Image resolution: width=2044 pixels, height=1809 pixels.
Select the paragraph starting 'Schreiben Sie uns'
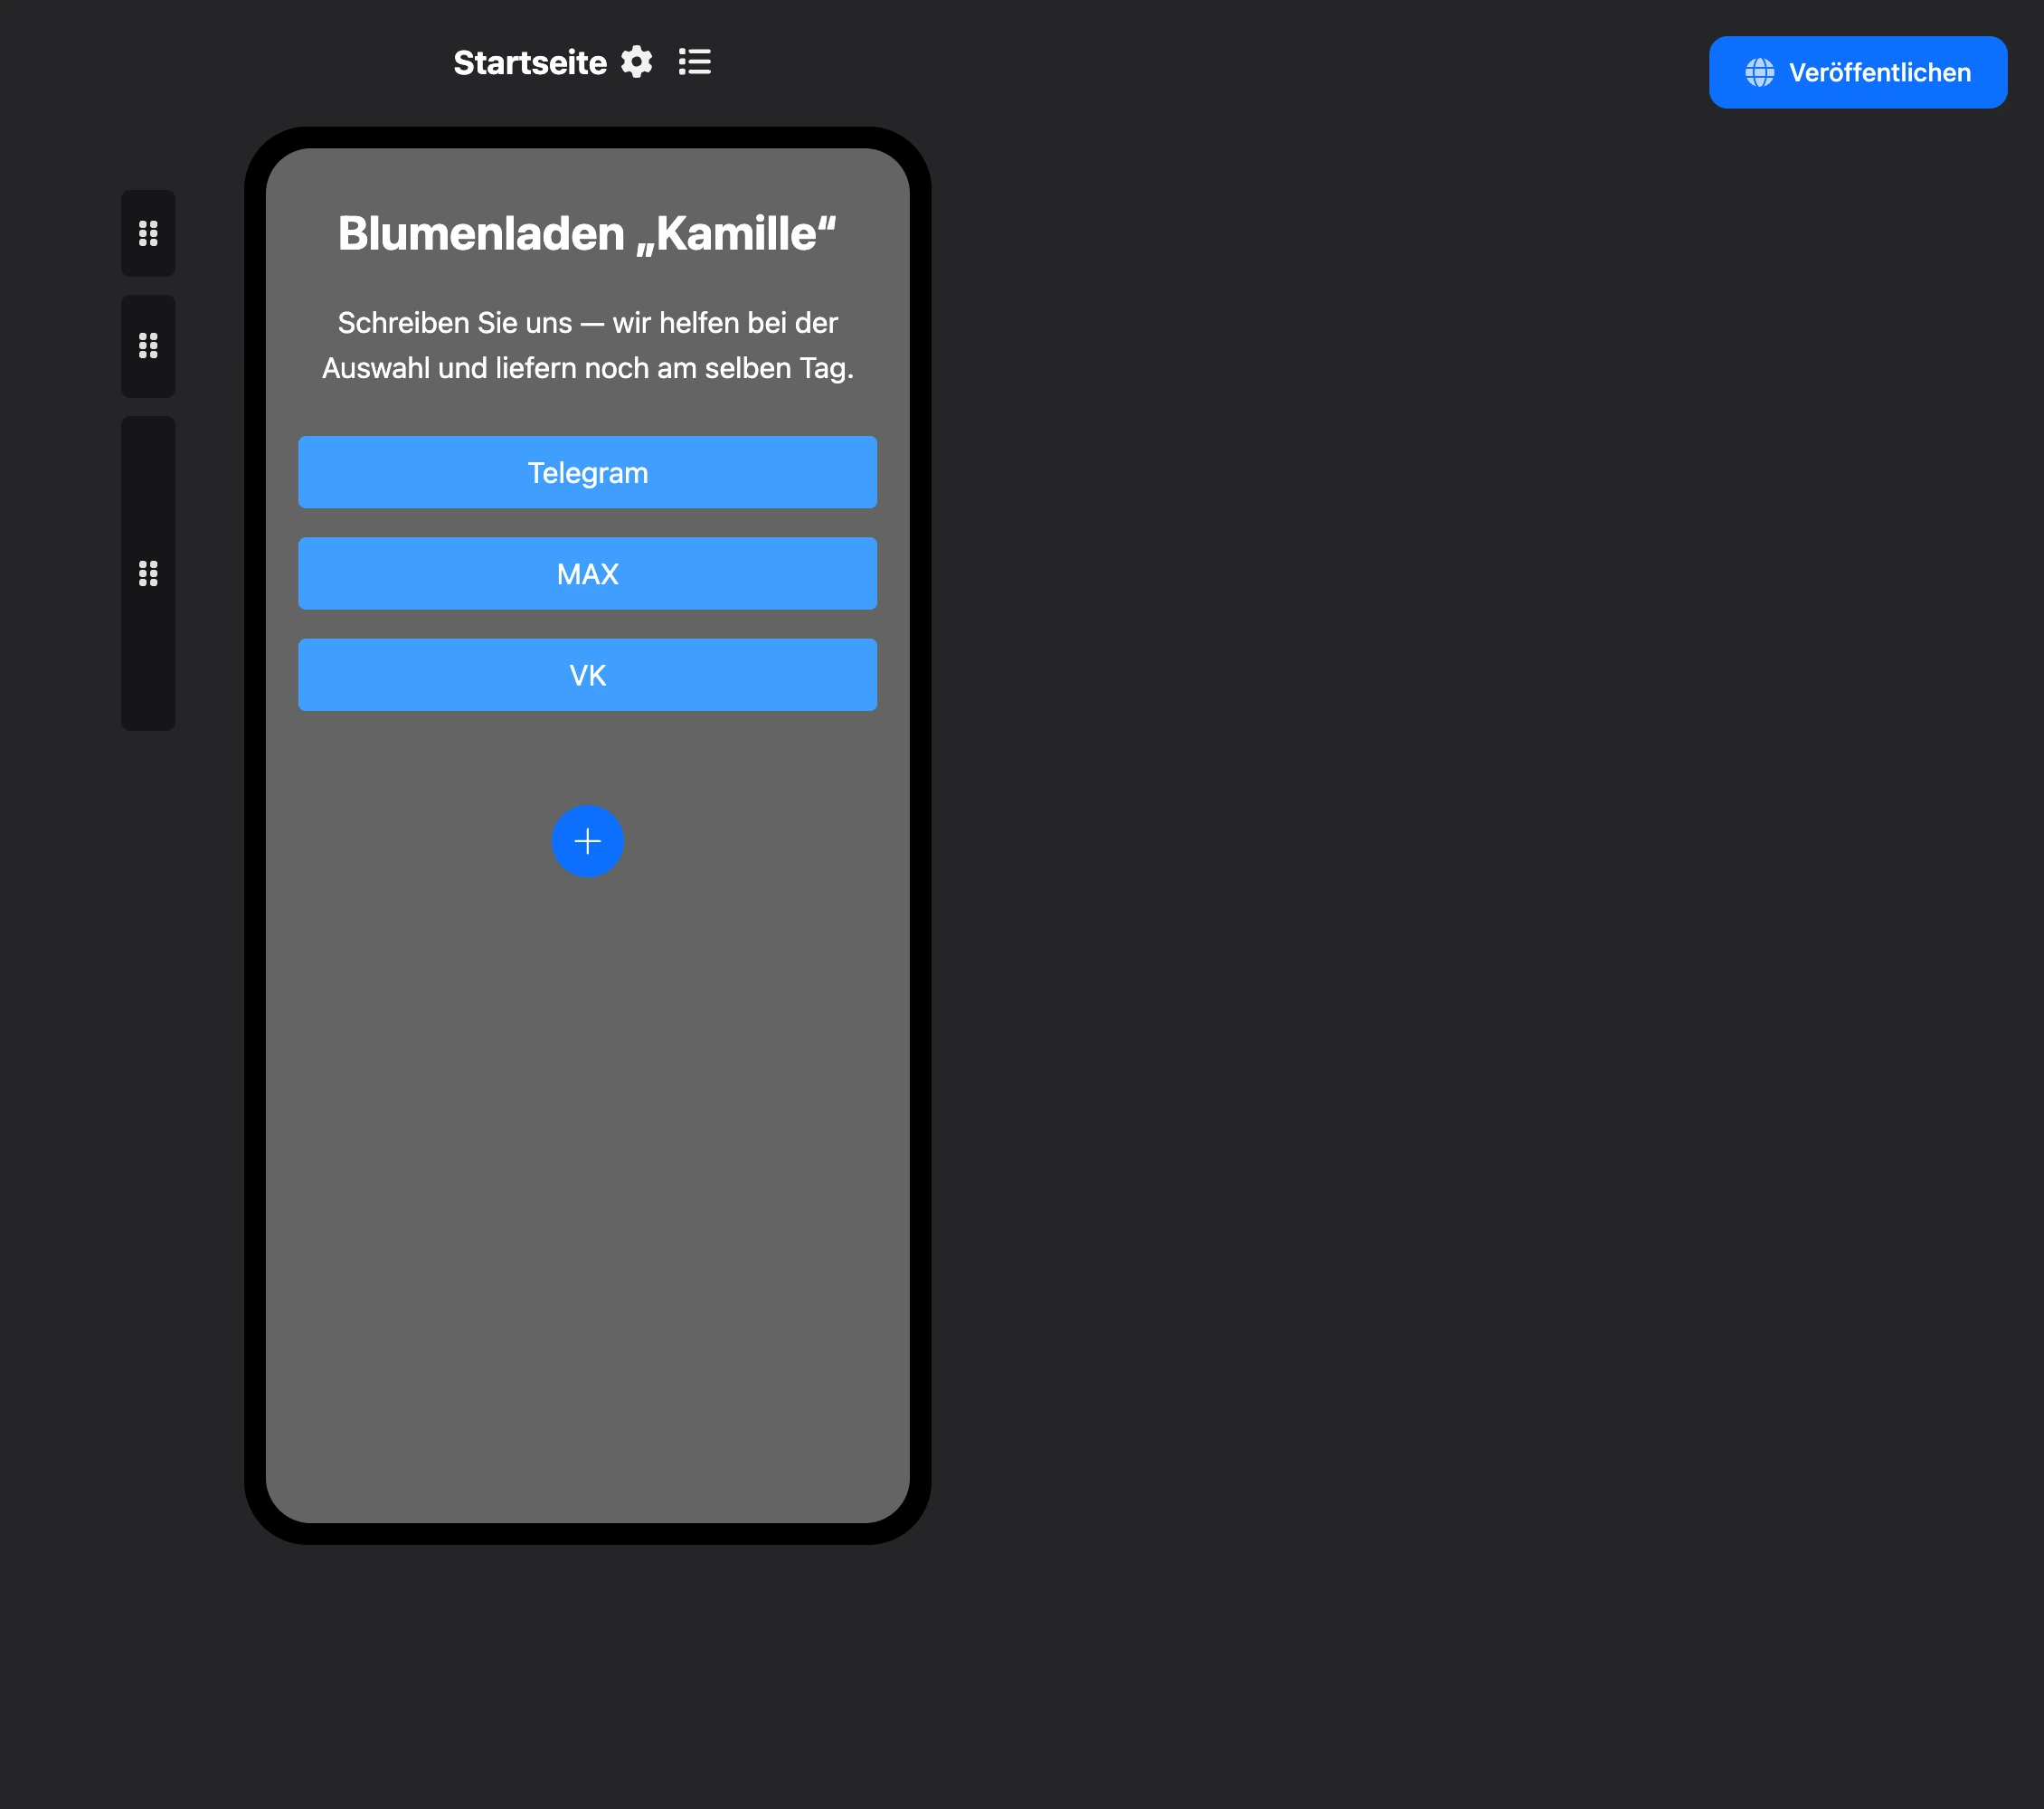coord(587,345)
